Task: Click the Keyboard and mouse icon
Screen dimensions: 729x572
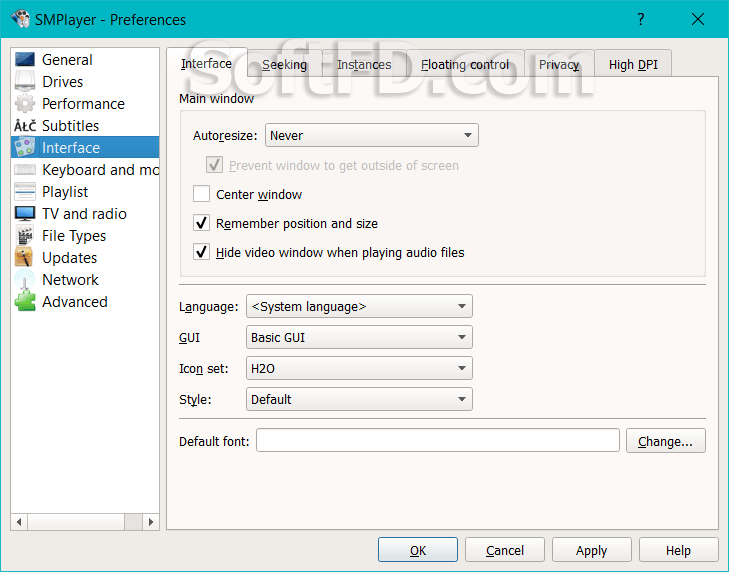Action: [25, 170]
